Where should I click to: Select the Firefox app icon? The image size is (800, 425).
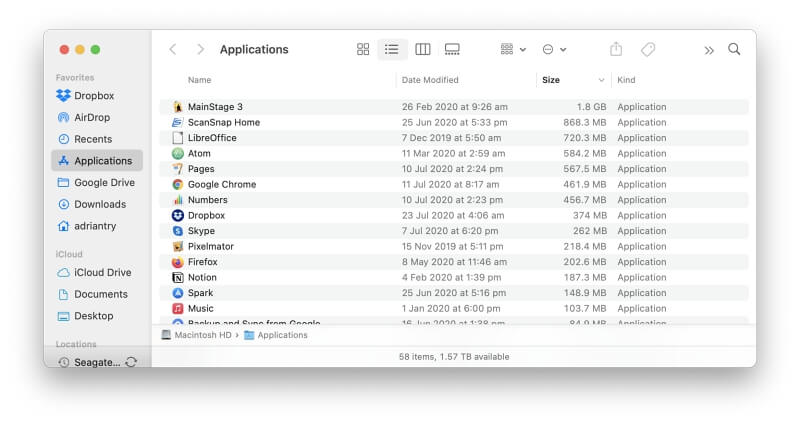click(x=178, y=262)
